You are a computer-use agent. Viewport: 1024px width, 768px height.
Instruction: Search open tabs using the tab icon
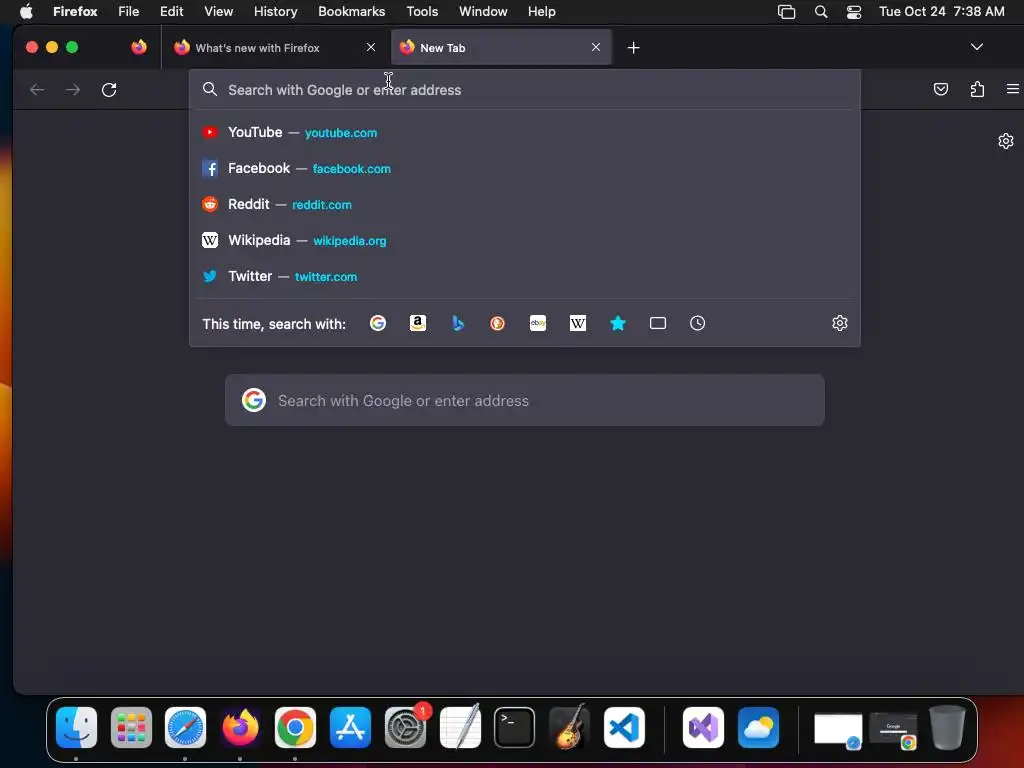[658, 323]
